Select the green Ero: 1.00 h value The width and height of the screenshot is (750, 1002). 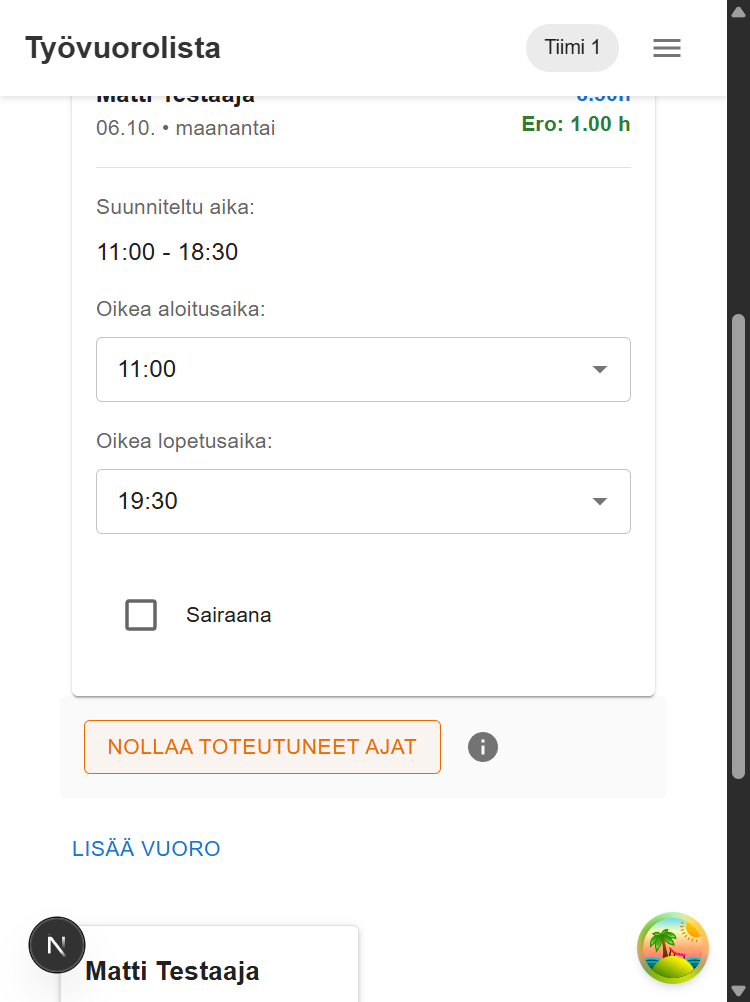click(577, 124)
